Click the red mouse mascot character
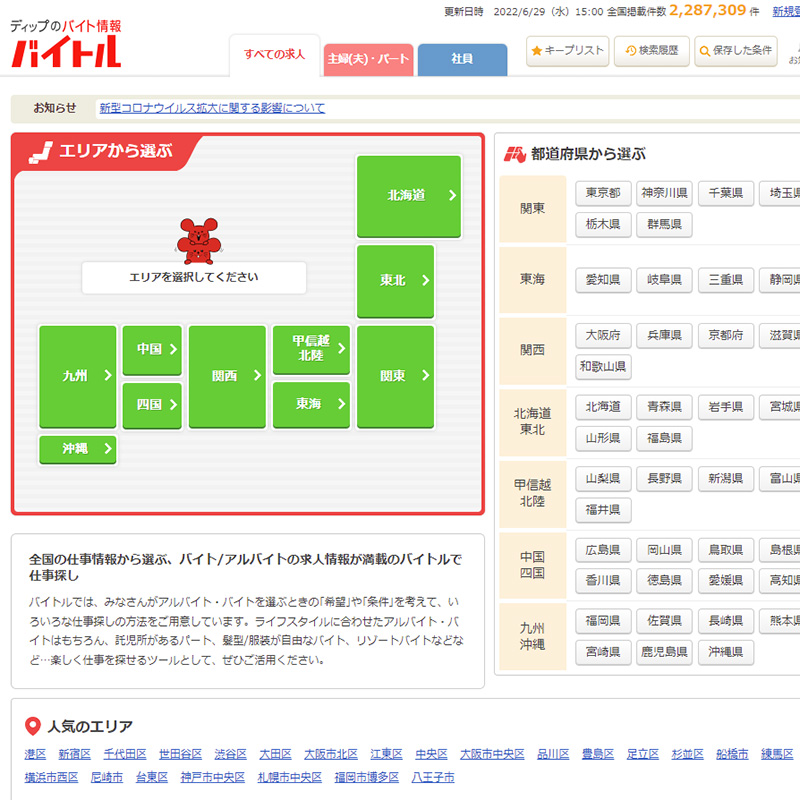The height and width of the screenshot is (800, 800). click(x=197, y=240)
